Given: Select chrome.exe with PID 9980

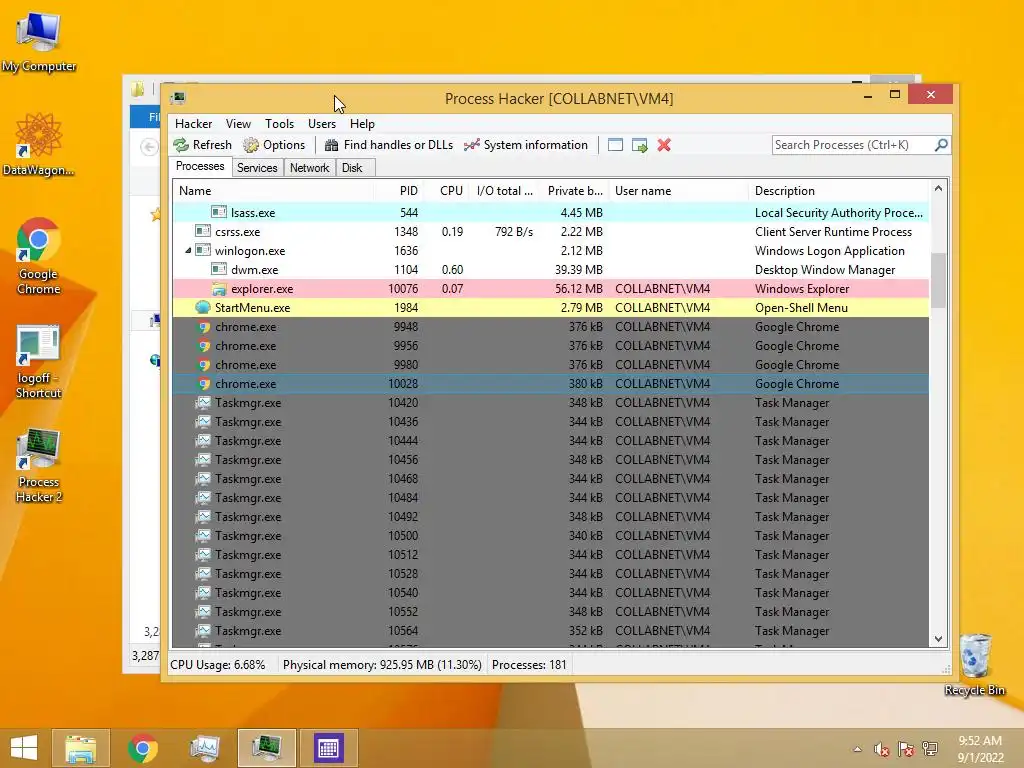Looking at the screenshot, I should point(551,365).
